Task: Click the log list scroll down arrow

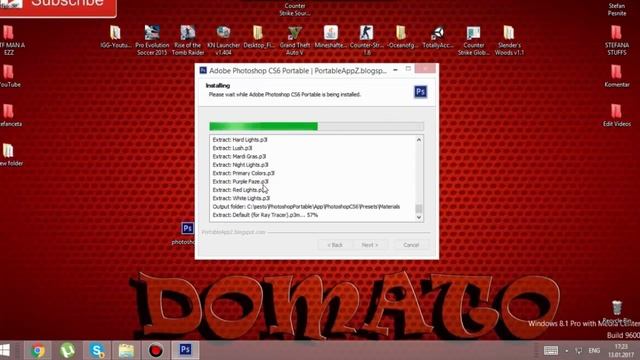Action: [x=419, y=218]
